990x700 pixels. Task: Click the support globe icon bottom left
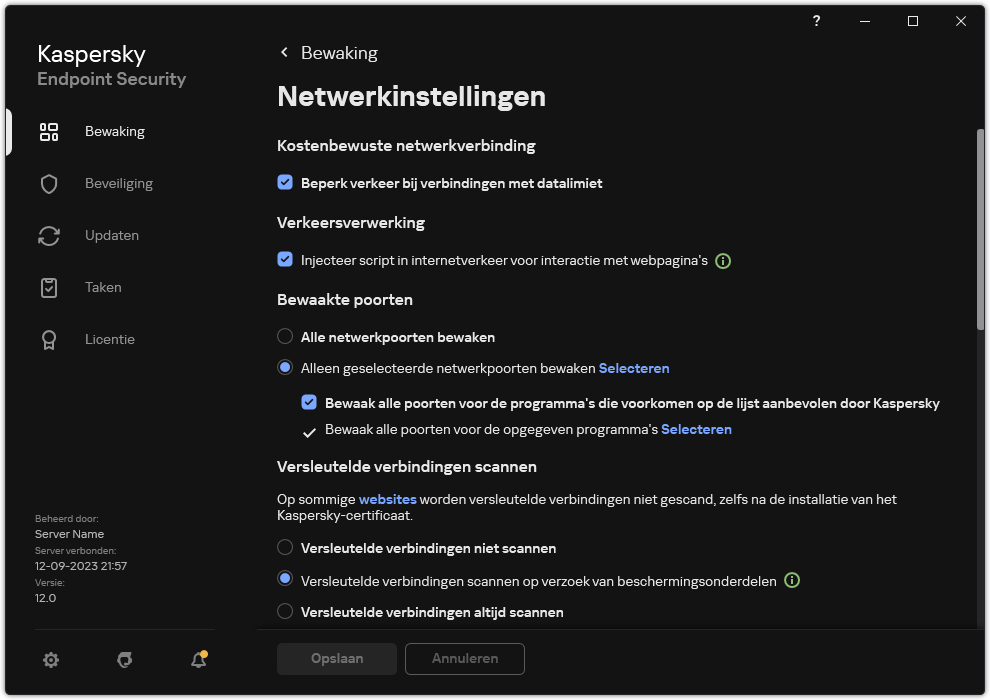click(x=124, y=660)
